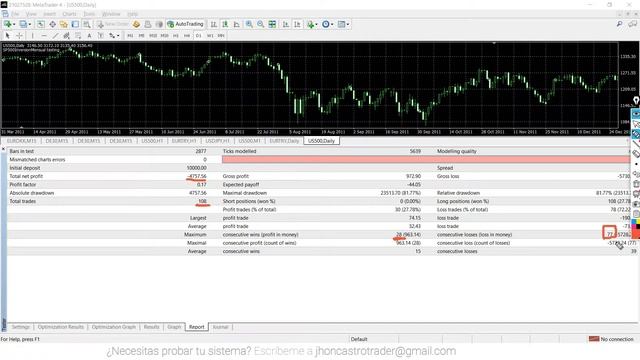Click the Total net profit value -4757.56

tap(197, 176)
